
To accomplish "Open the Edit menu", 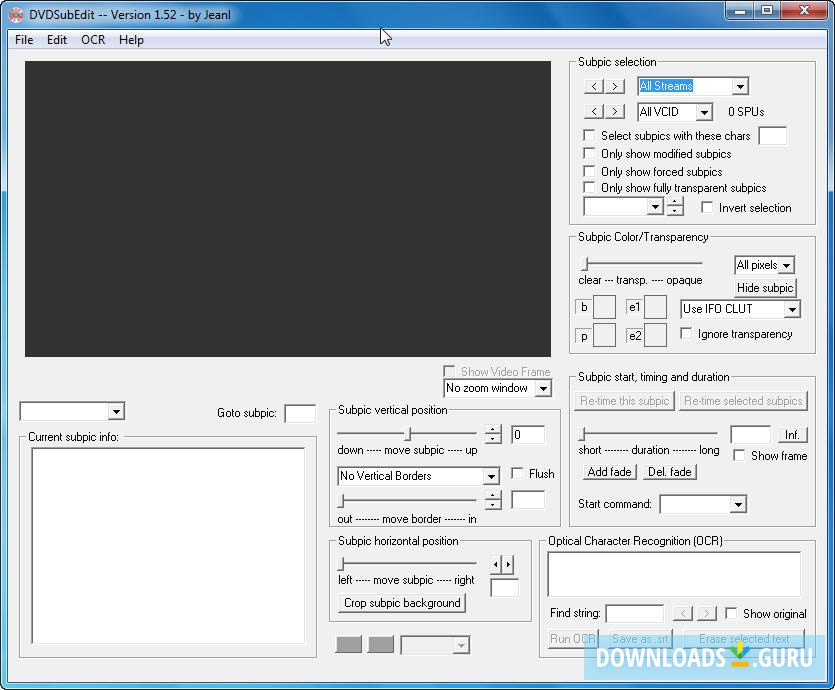I will point(56,40).
